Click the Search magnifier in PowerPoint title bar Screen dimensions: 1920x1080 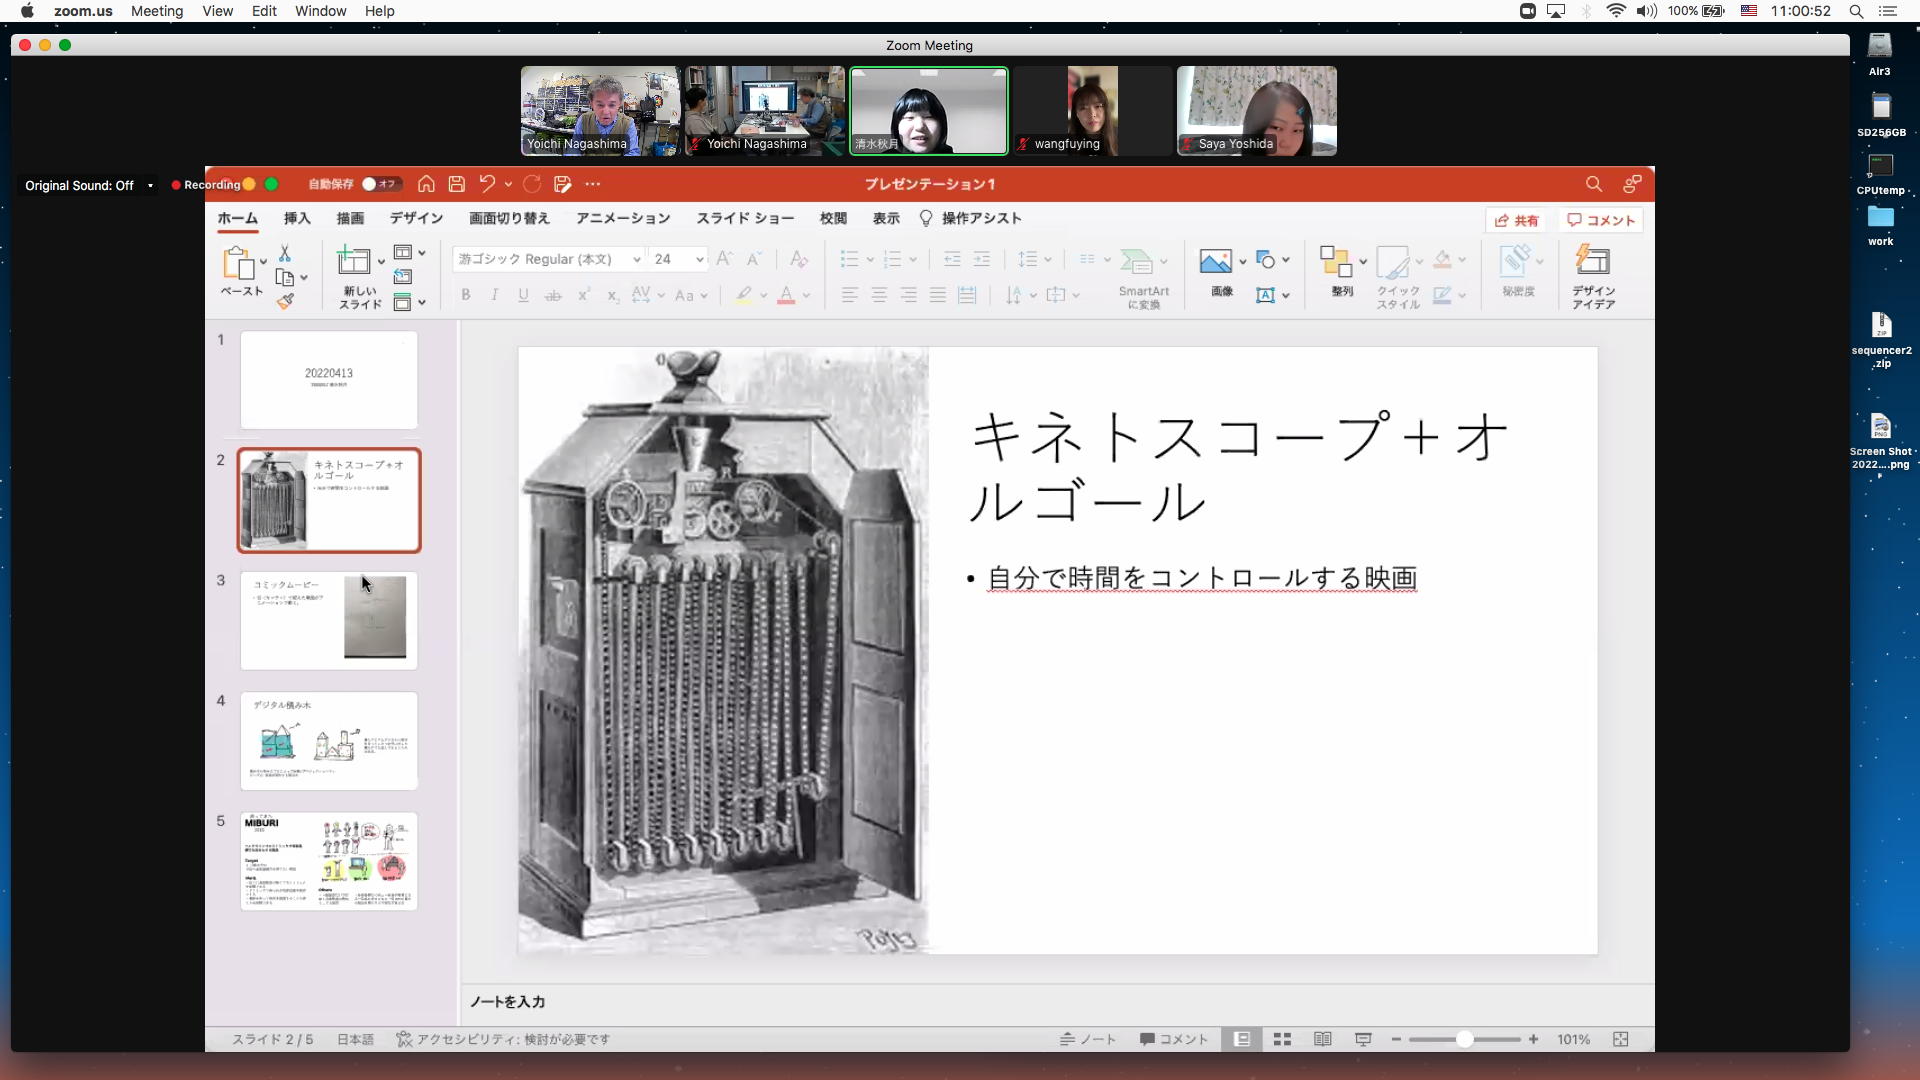pyautogui.click(x=1593, y=184)
